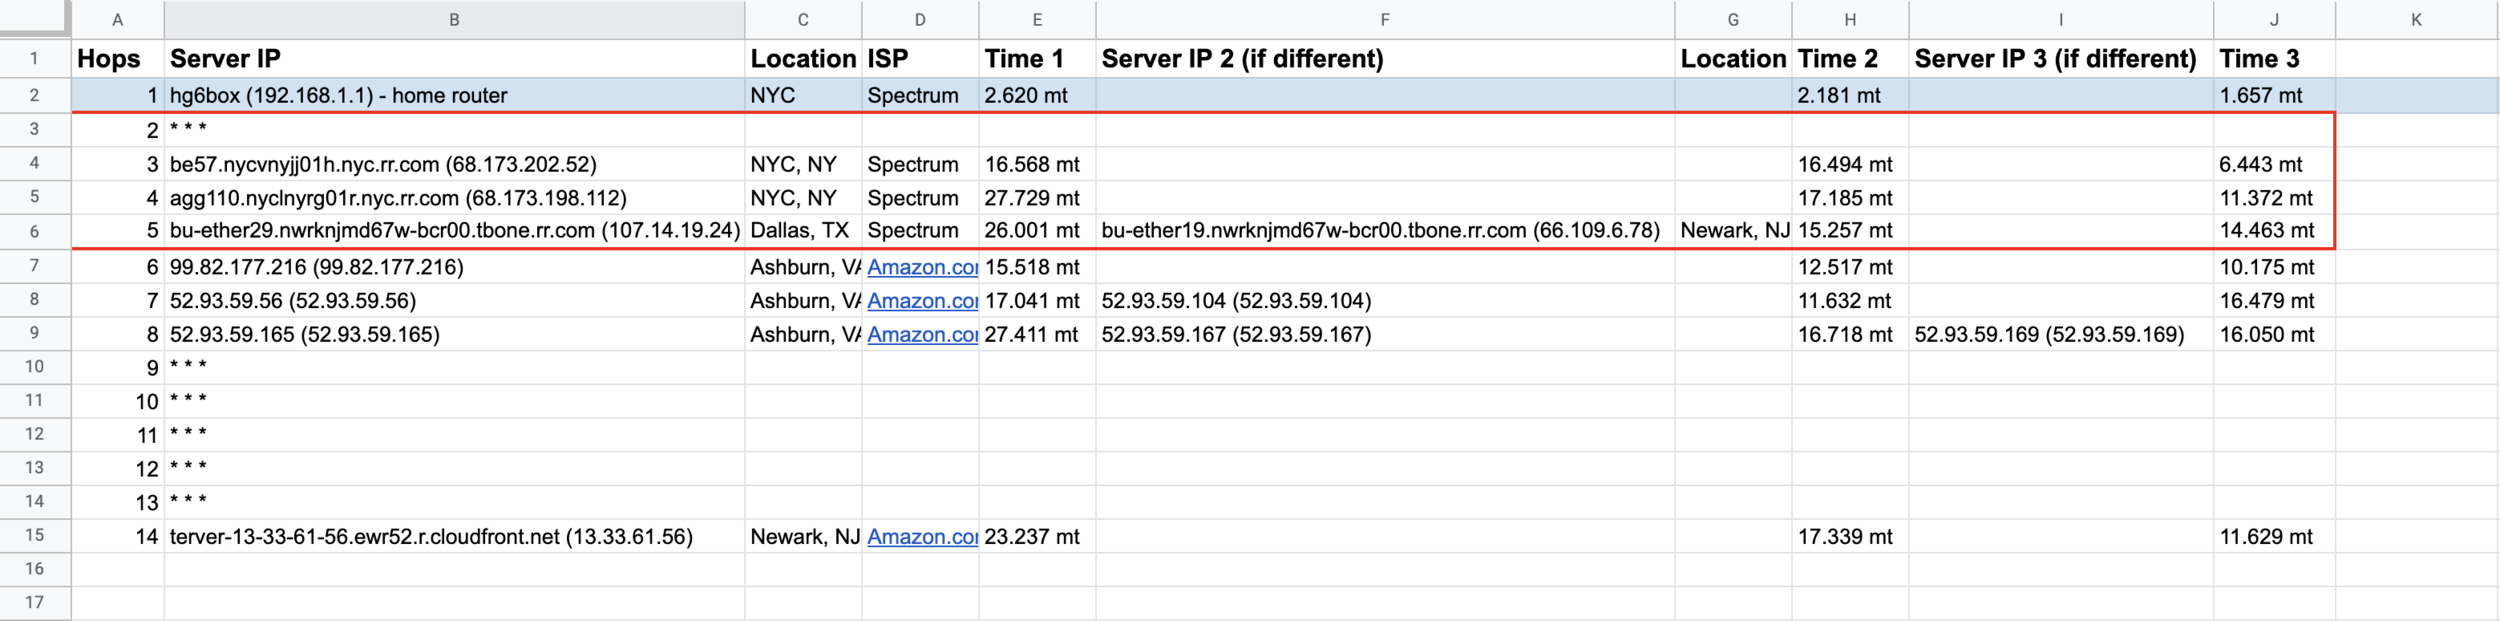Screen dimensions: 2500x621
Task: Click the '11.629 mt' time cell
Action: [2274, 537]
